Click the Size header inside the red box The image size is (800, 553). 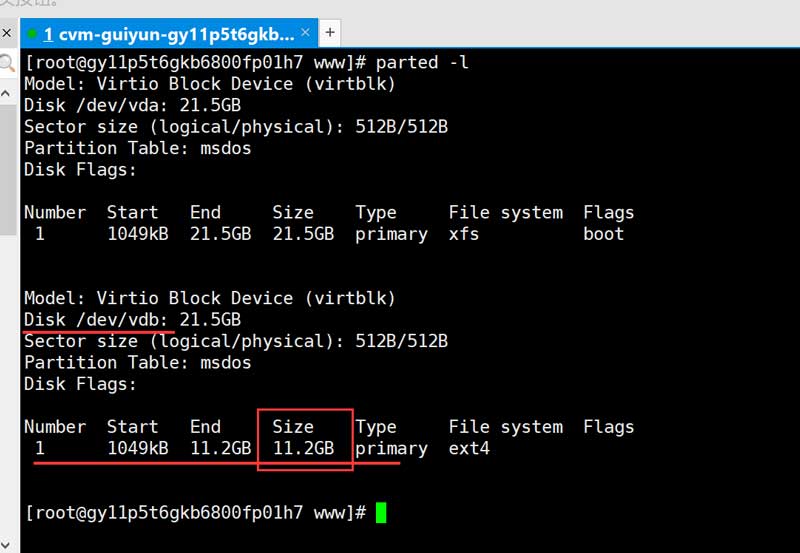pyautogui.click(x=293, y=427)
